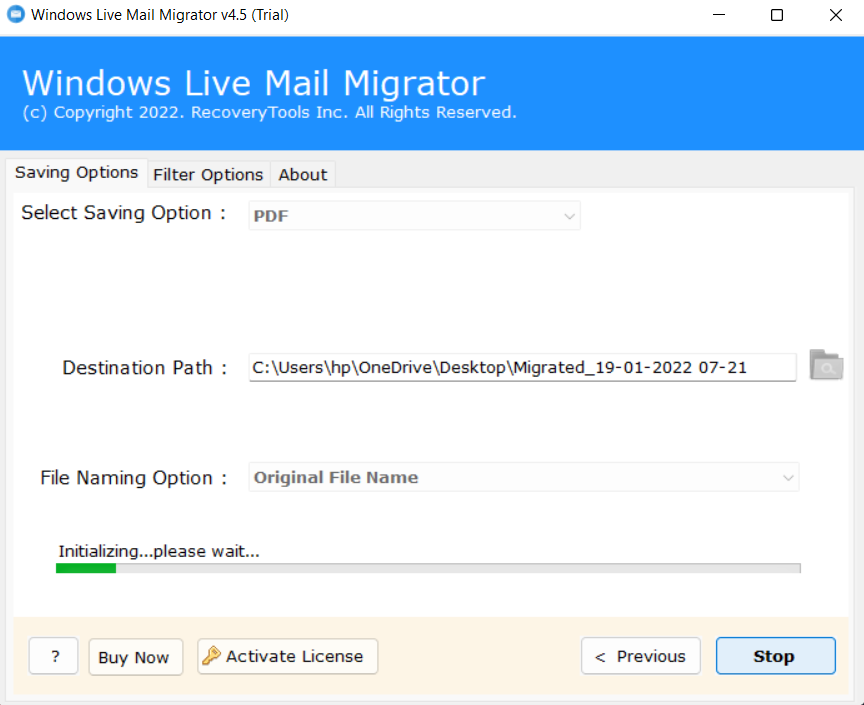The height and width of the screenshot is (705, 864).
Task: Click the 'Initializing...please wait...' status text
Action: [159, 551]
